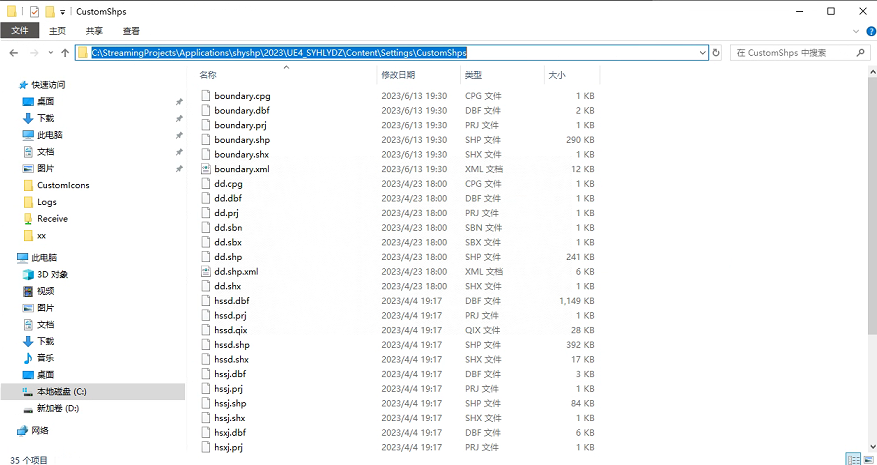Select 视频 in navigation pane
The image size is (877, 465).
[45, 291]
